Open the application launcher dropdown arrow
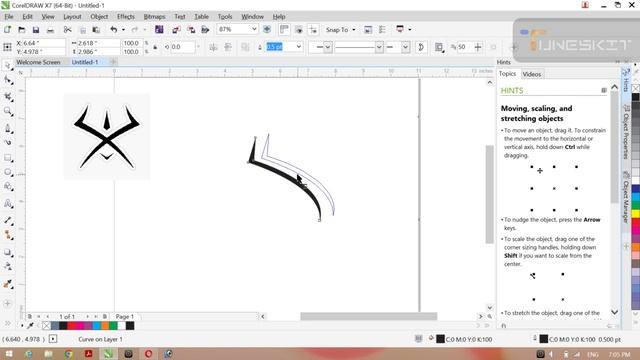Screen dimensions: 640x360 pyautogui.click(x=410, y=29)
